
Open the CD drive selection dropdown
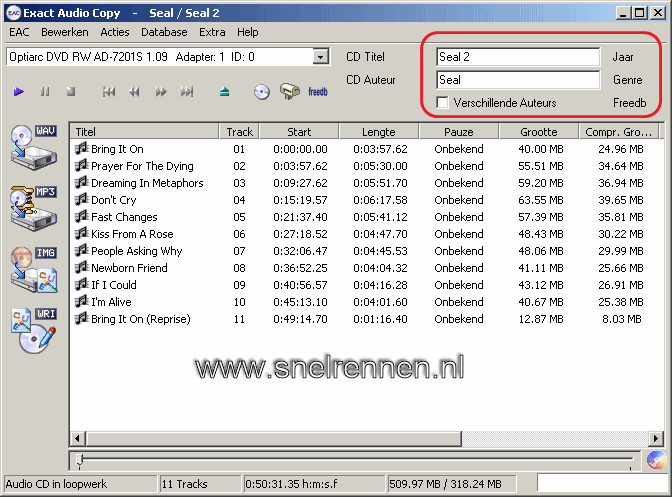point(320,57)
